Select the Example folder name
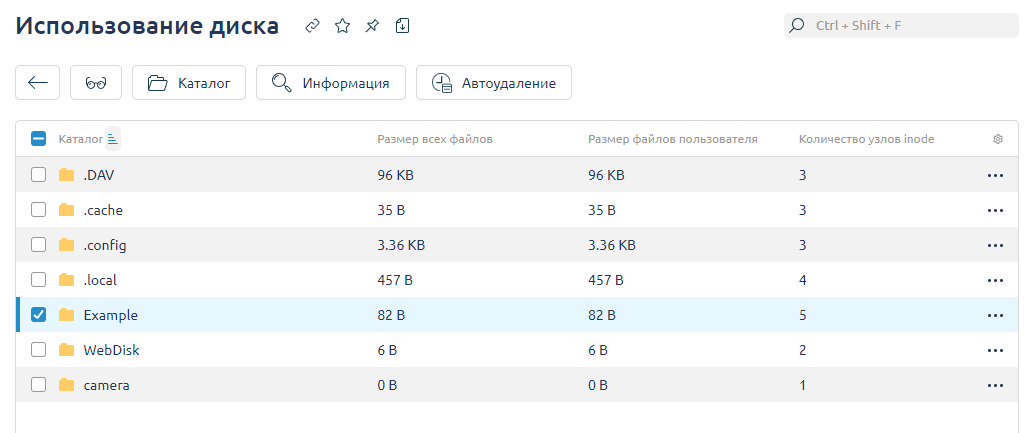Image resolution: width=1027 pixels, height=433 pixels. pyautogui.click(x=111, y=315)
